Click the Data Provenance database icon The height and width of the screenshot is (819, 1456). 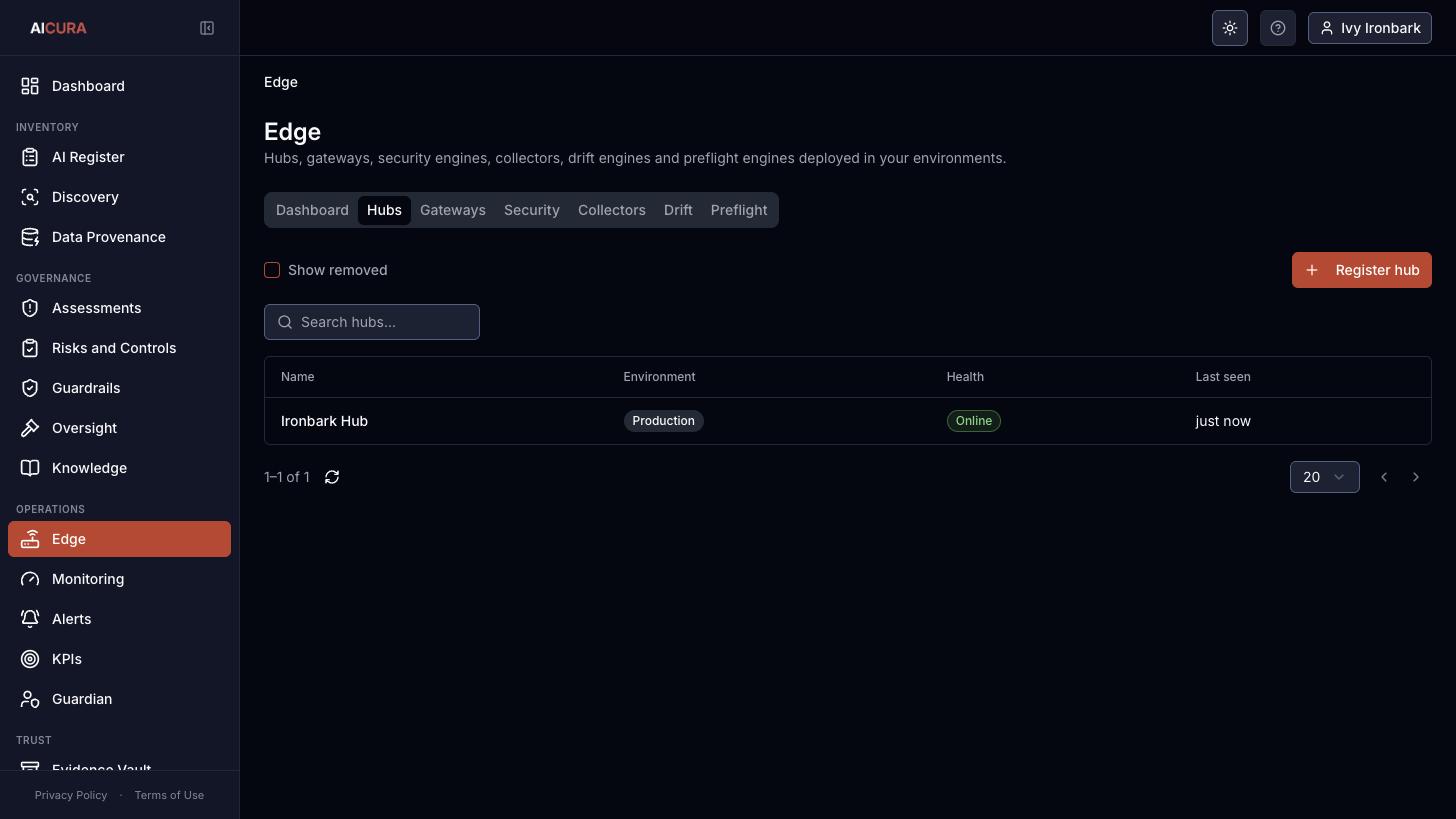pyautogui.click(x=30, y=237)
